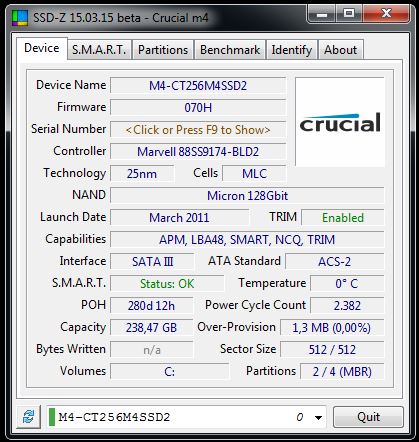The height and width of the screenshot is (442, 419).
Task: Maximize the SSD-Z window
Action: (x=349, y=14)
